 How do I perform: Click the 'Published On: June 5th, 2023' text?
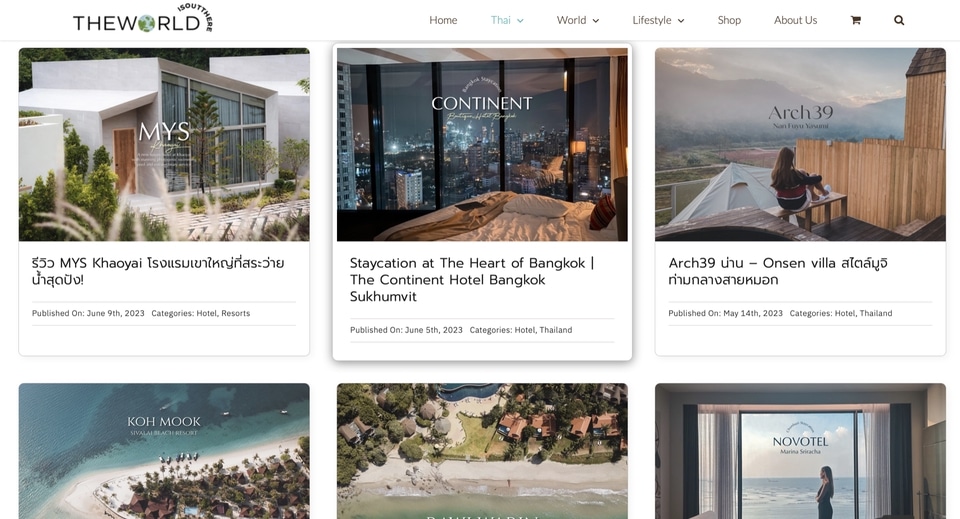tap(407, 330)
